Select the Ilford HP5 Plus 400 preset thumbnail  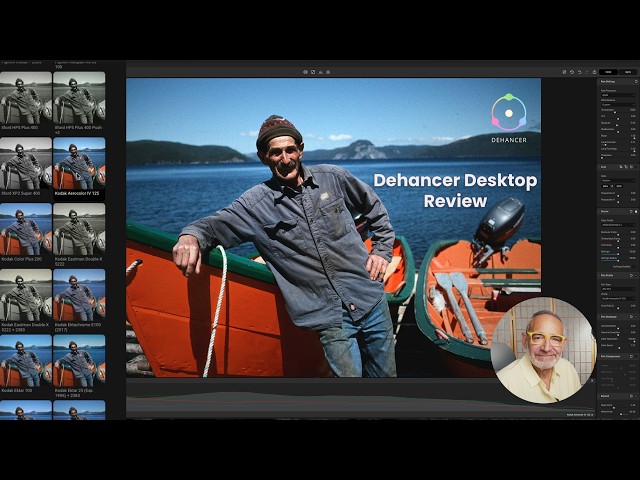pos(26,98)
